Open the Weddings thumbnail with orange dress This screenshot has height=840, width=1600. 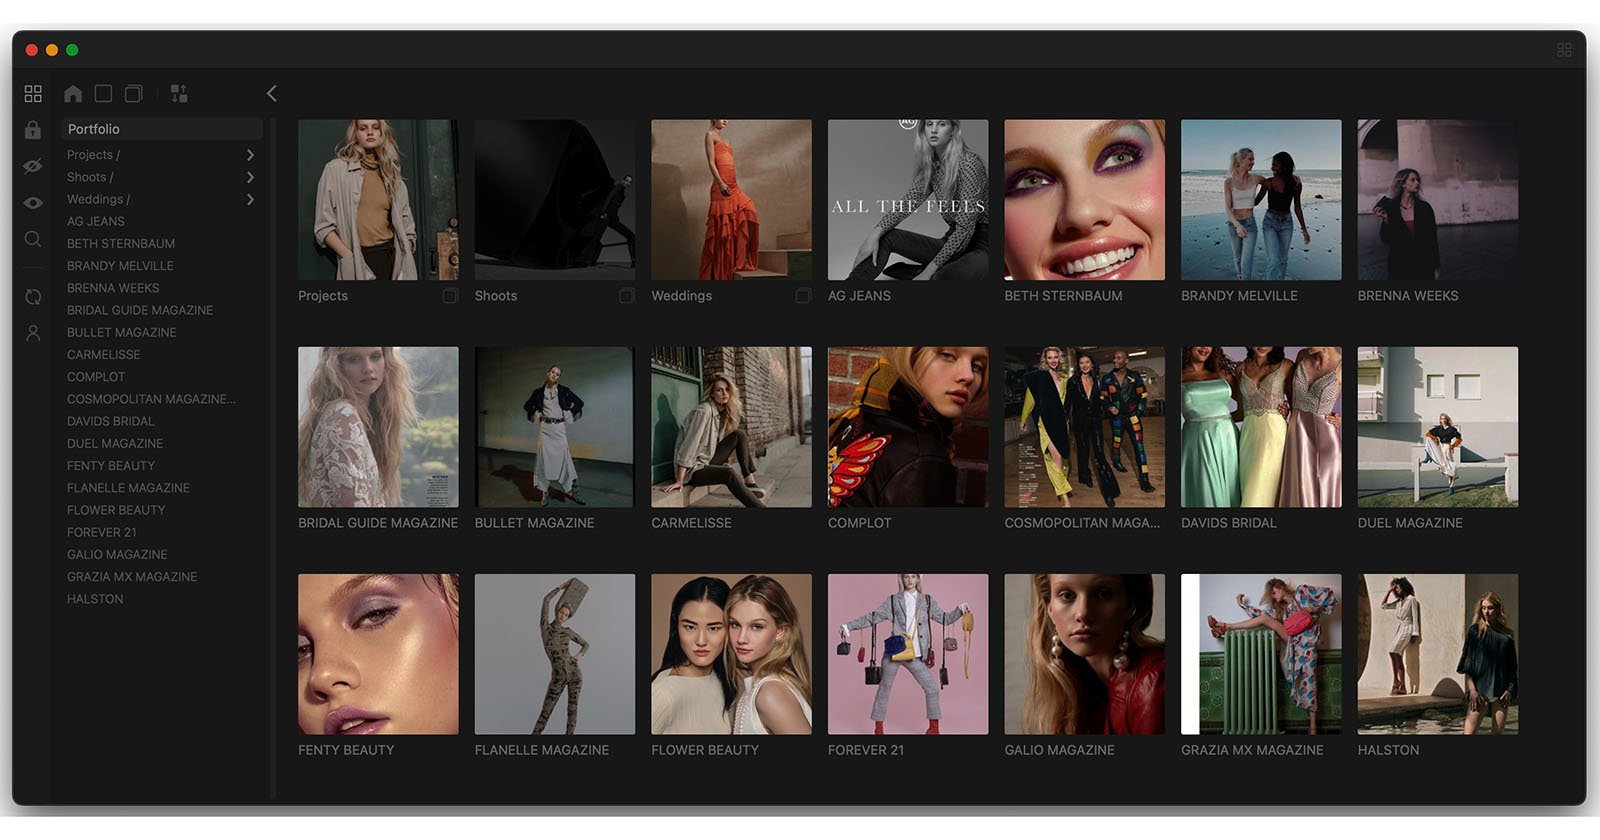731,200
